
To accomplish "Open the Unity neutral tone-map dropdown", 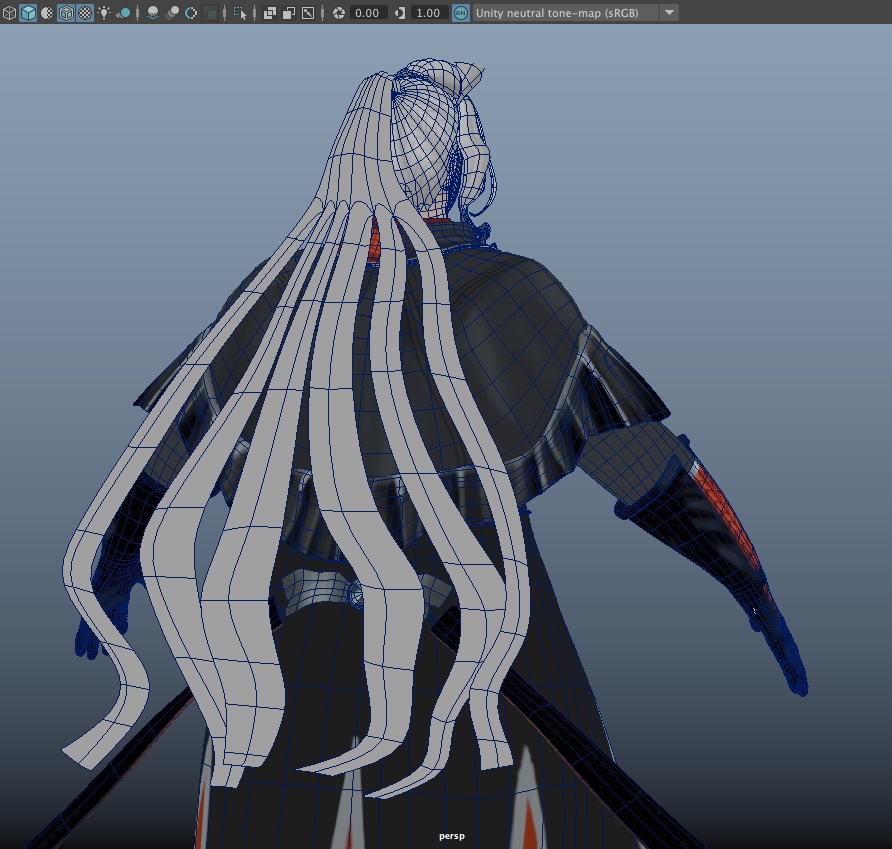I will pos(576,13).
